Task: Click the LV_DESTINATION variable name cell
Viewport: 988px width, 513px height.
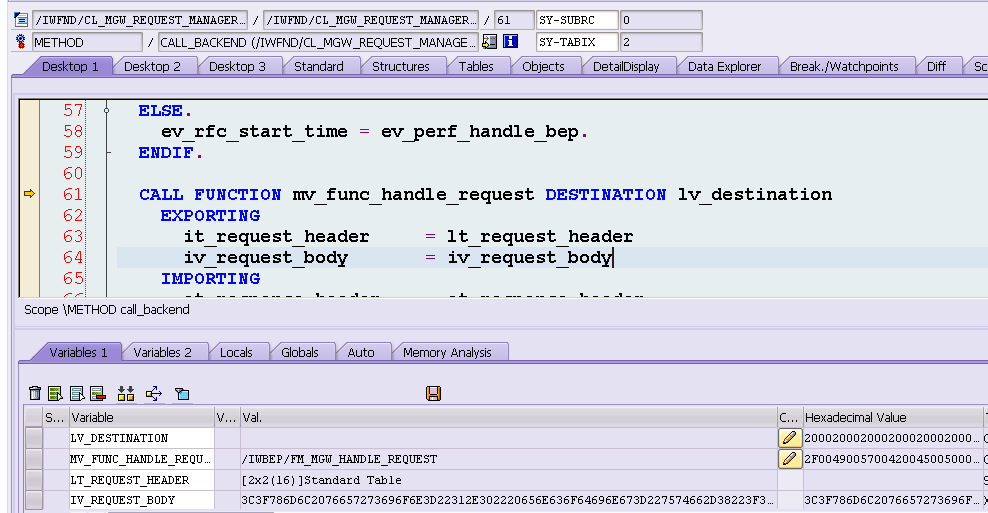Action: coord(142,438)
